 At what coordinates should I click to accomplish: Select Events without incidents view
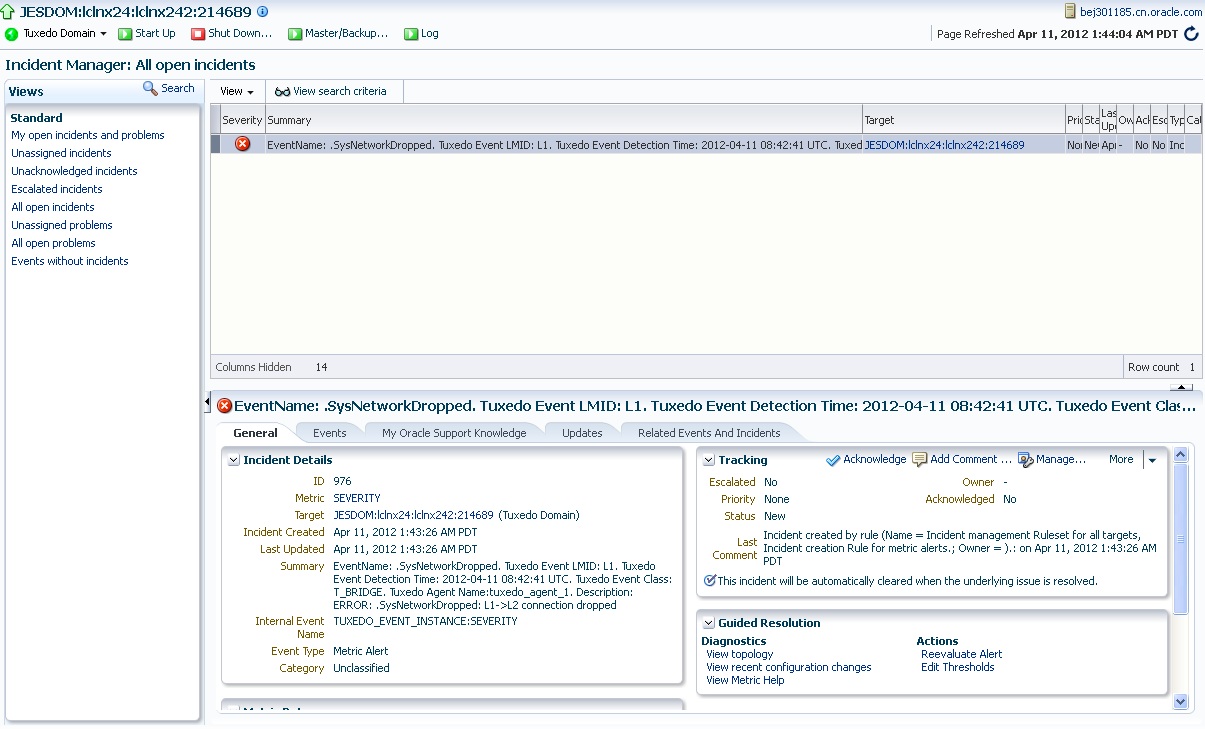tap(70, 261)
